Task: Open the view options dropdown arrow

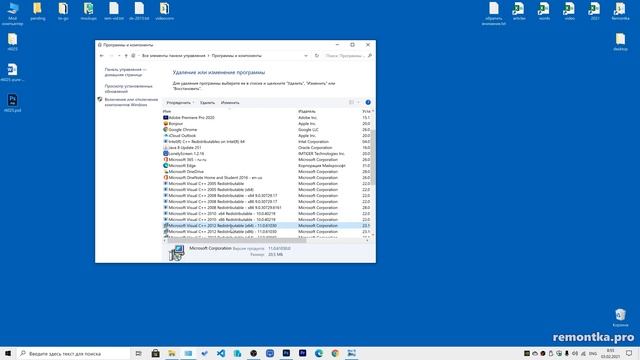Action: [358, 102]
